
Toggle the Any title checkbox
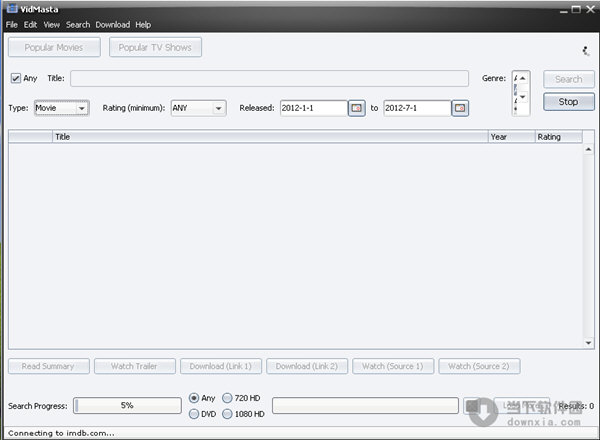point(16,78)
